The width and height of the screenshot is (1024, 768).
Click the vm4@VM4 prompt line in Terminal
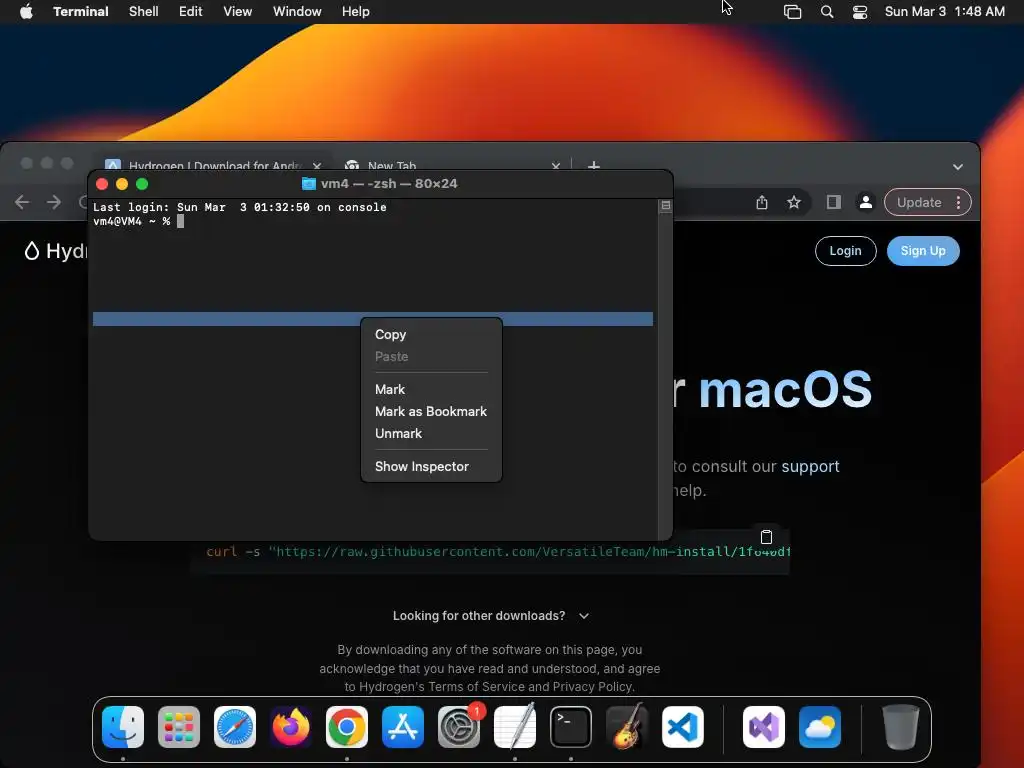click(138, 221)
